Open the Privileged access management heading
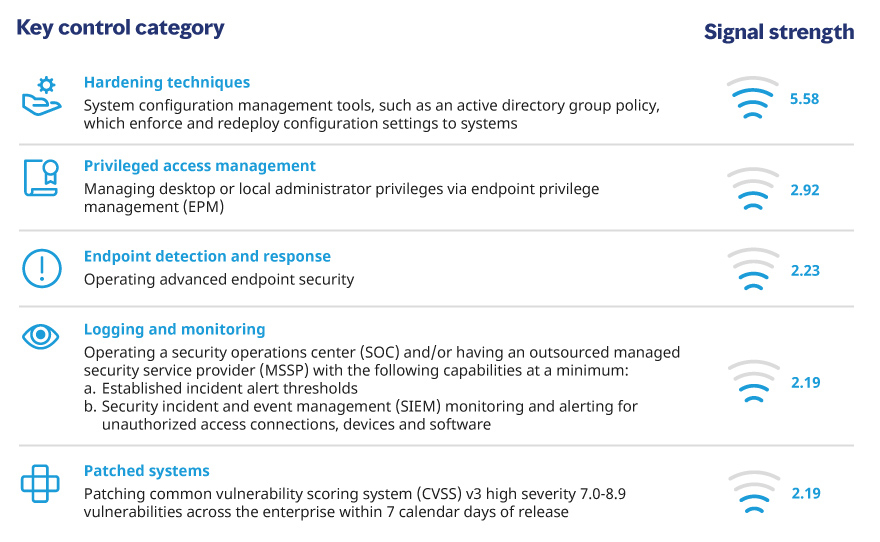880x542 pixels. tap(199, 166)
